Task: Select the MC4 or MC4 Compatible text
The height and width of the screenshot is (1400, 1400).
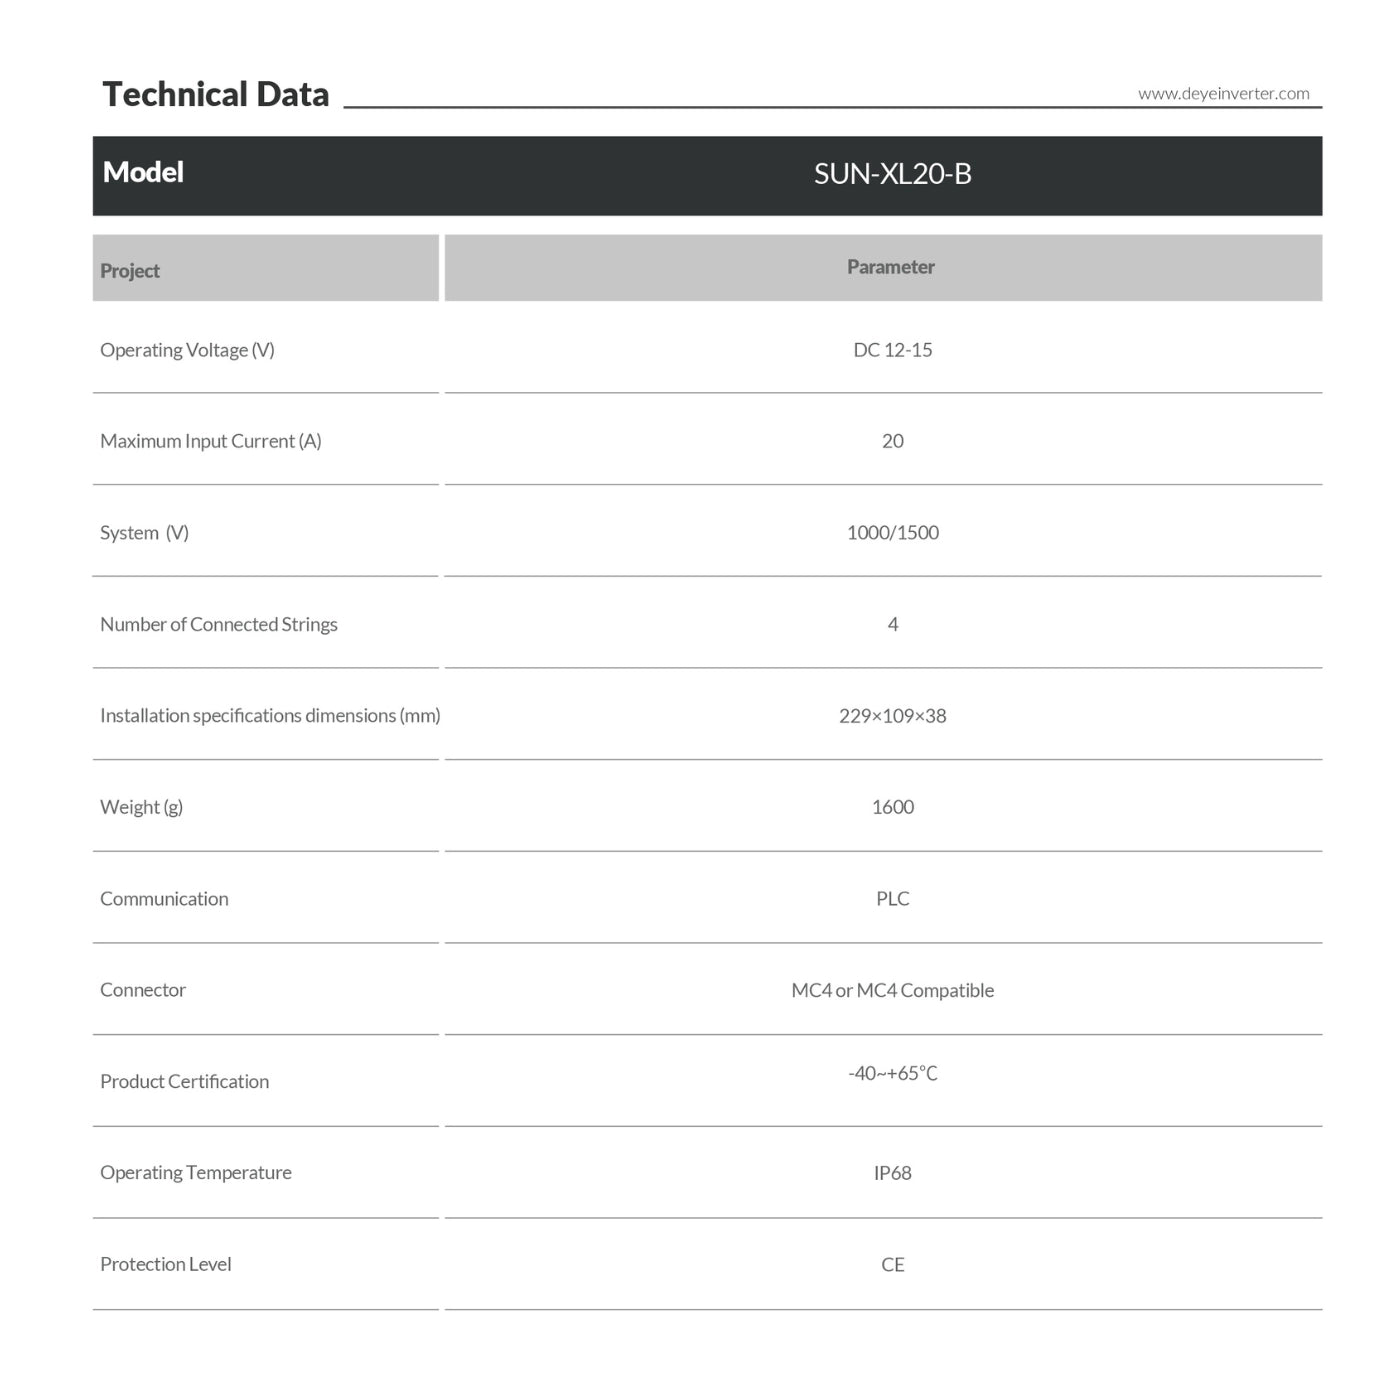Action: click(892, 990)
